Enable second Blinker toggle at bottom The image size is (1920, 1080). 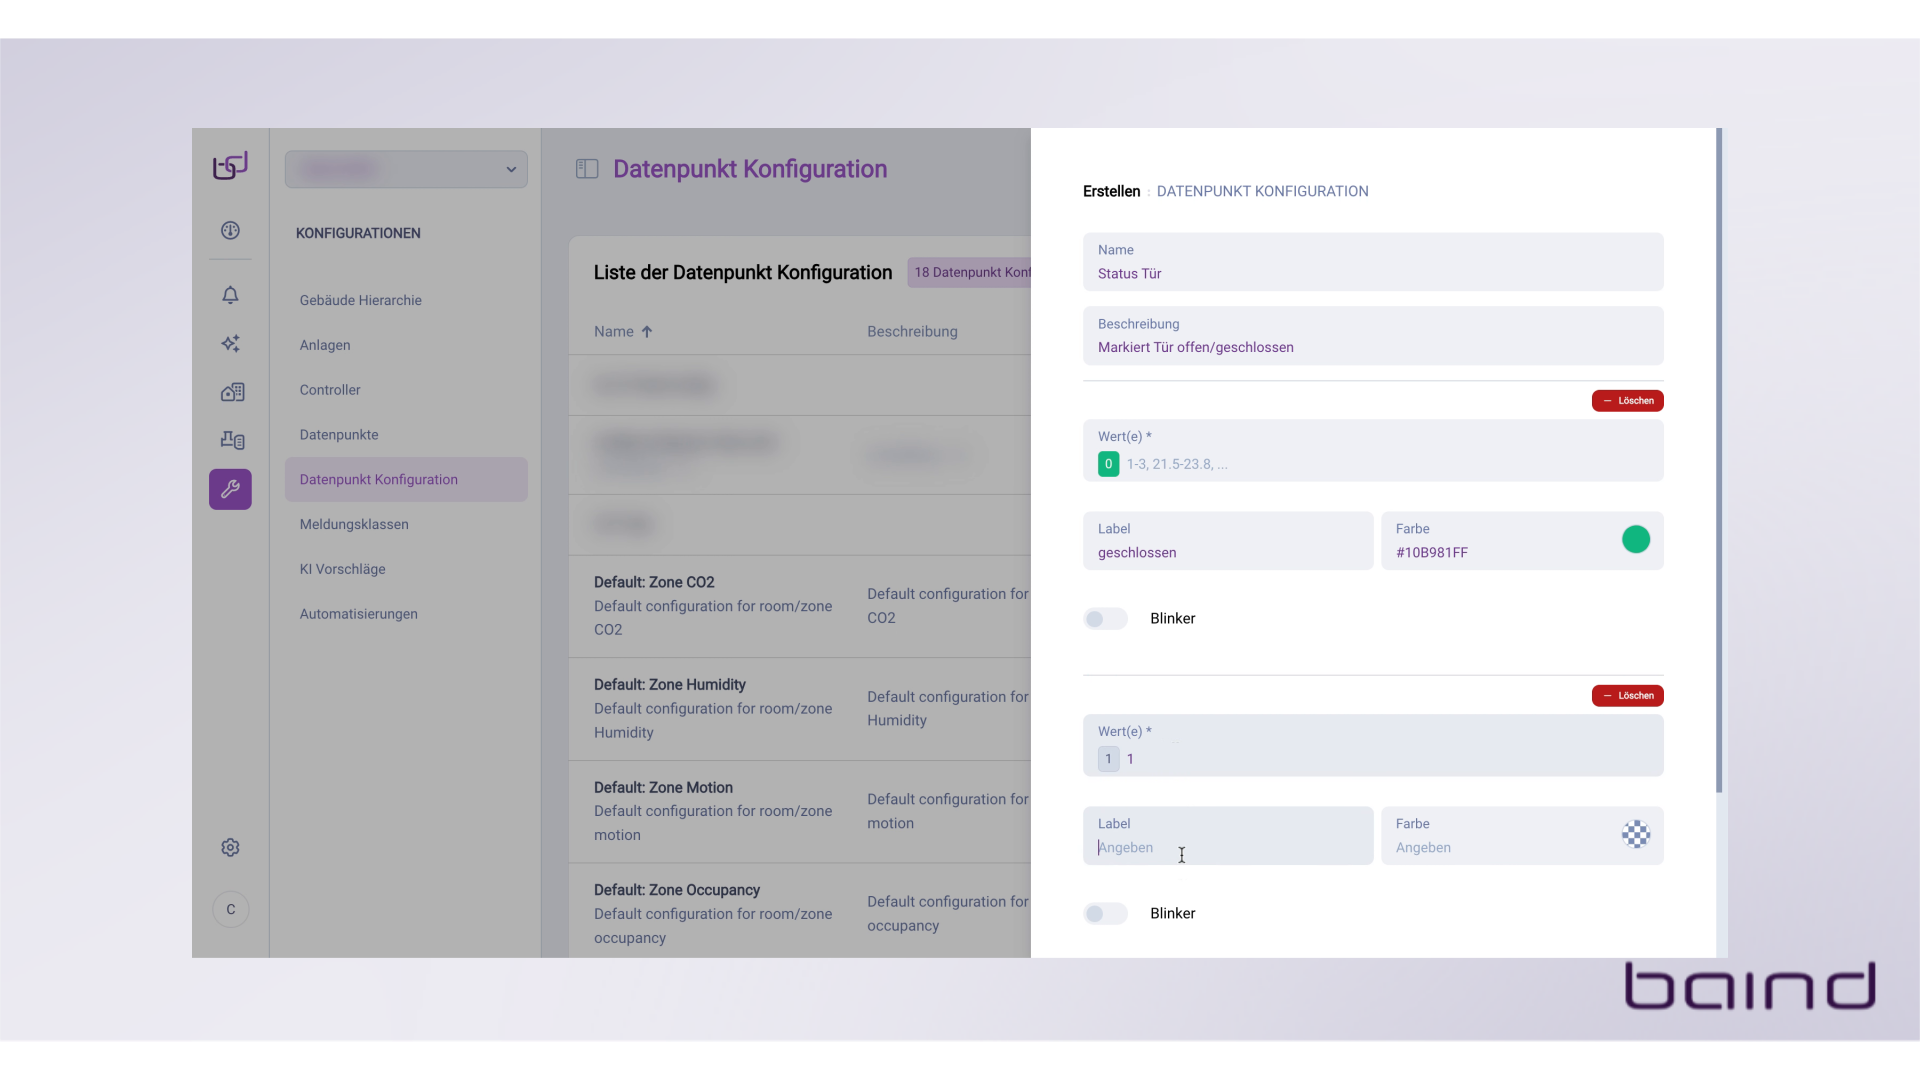click(x=1105, y=914)
